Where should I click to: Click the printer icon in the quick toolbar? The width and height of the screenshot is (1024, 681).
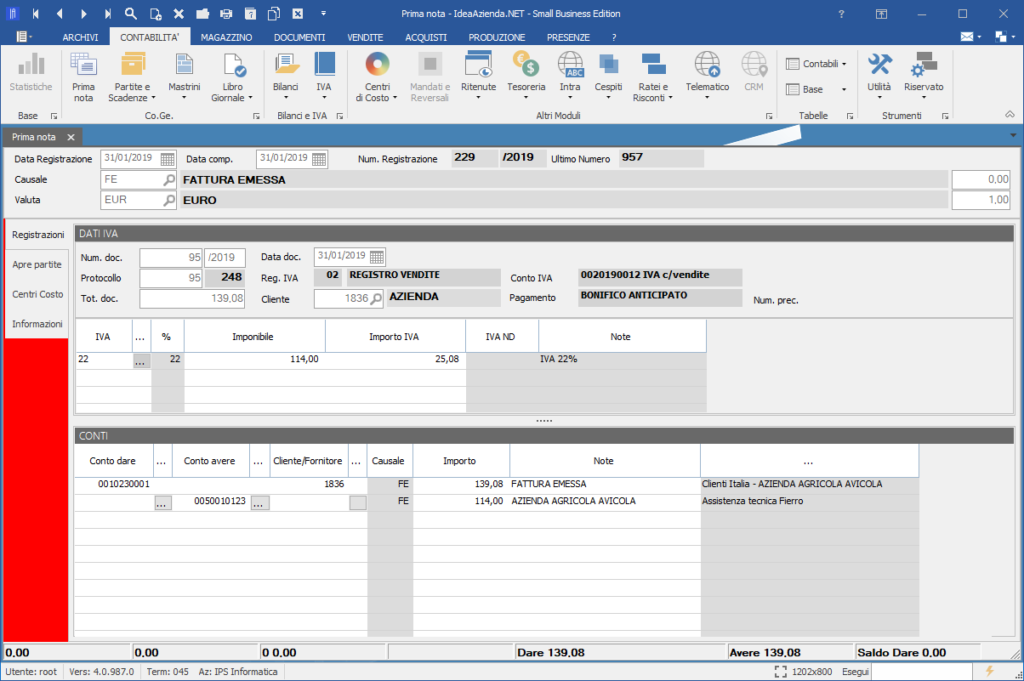pos(226,14)
